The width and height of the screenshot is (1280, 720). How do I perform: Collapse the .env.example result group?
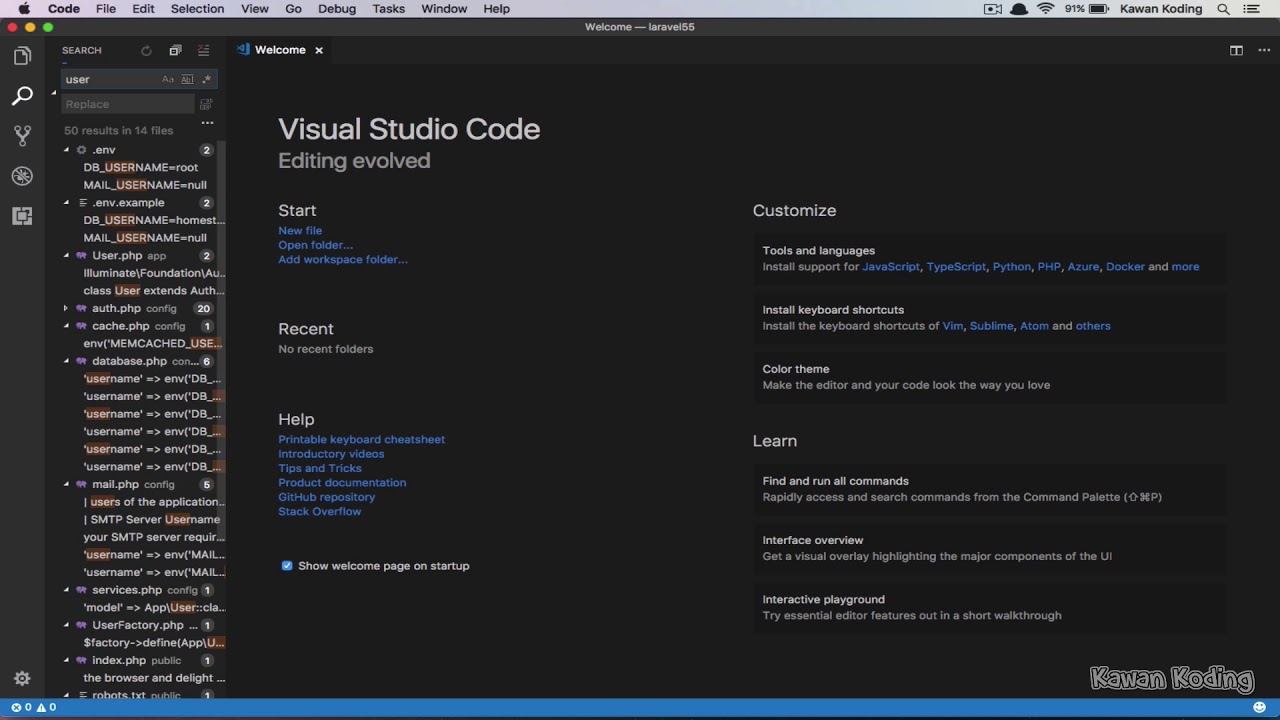tap(67, 203)
